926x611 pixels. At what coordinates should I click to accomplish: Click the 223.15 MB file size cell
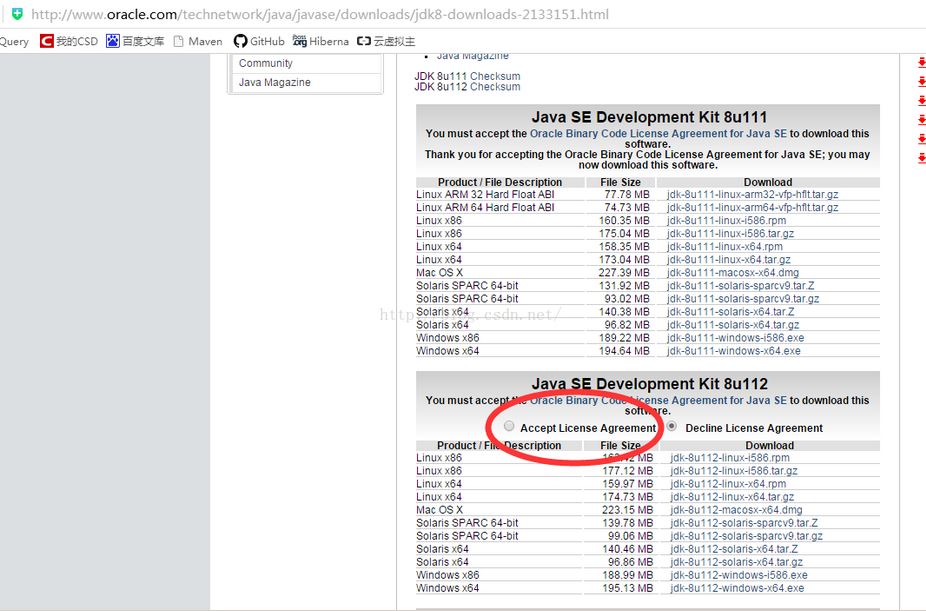point(627,509)
